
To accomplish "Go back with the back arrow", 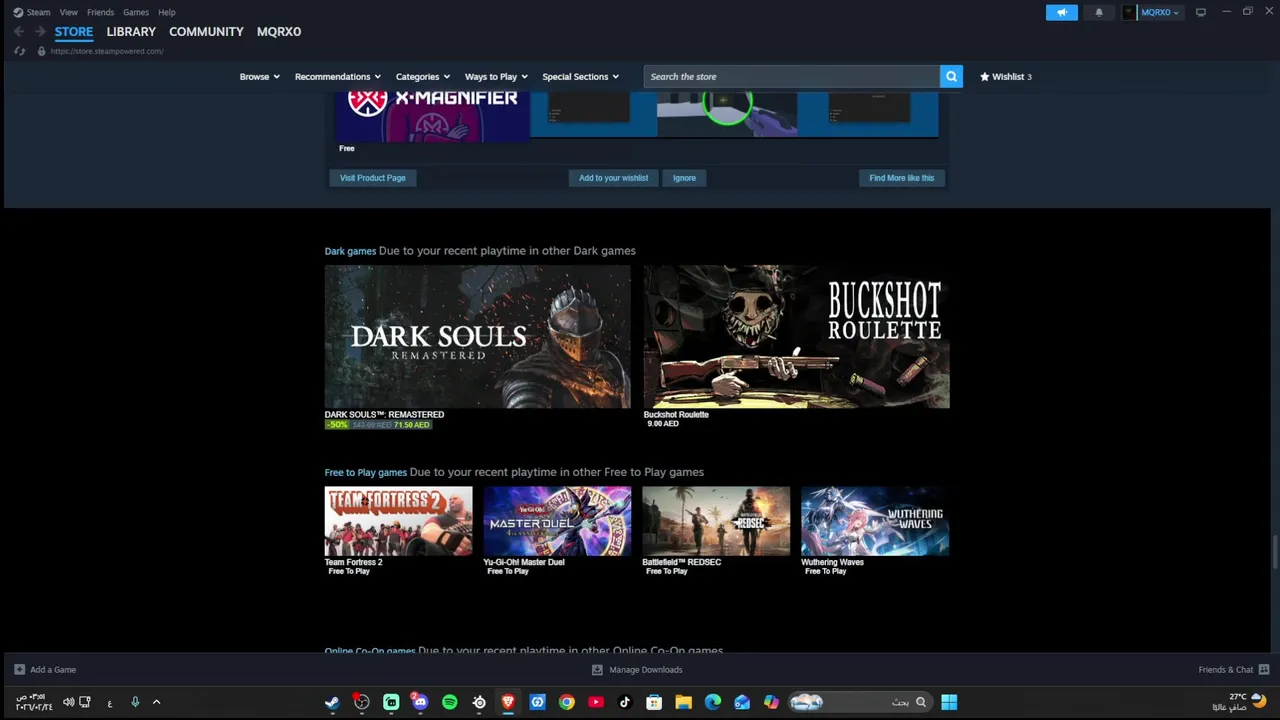I will (x=19, y=31).
